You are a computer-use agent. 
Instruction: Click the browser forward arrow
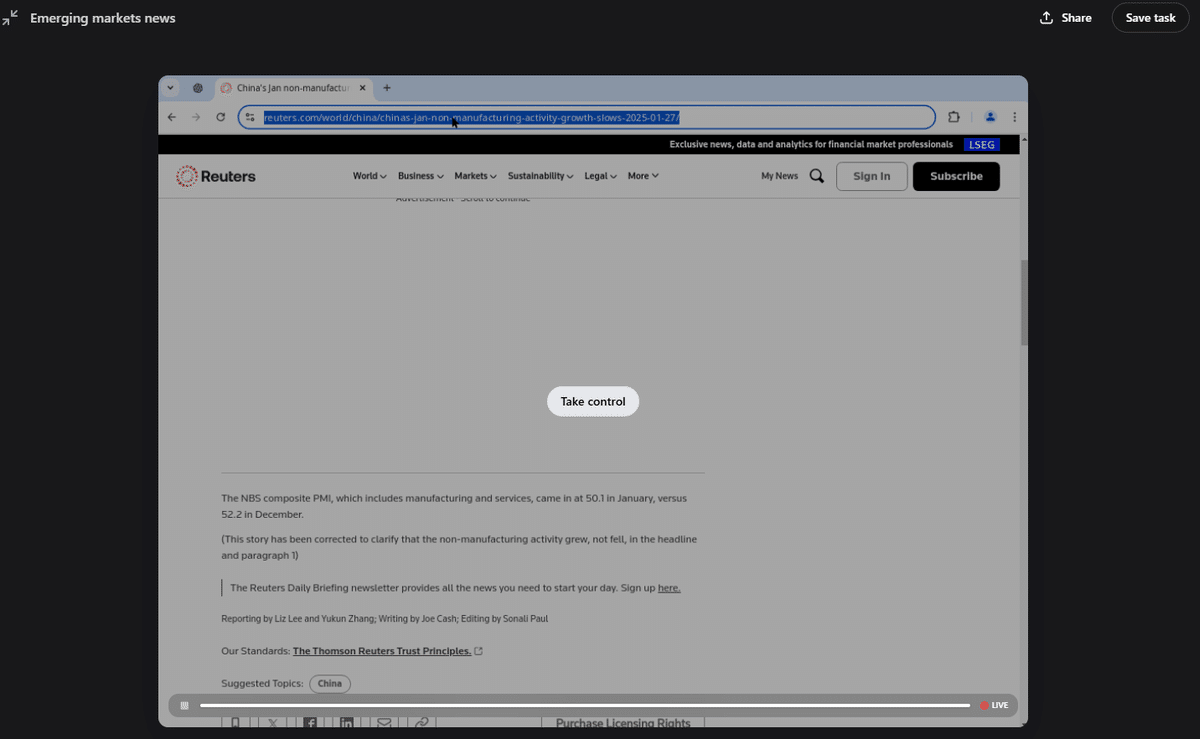click(196, 117)
